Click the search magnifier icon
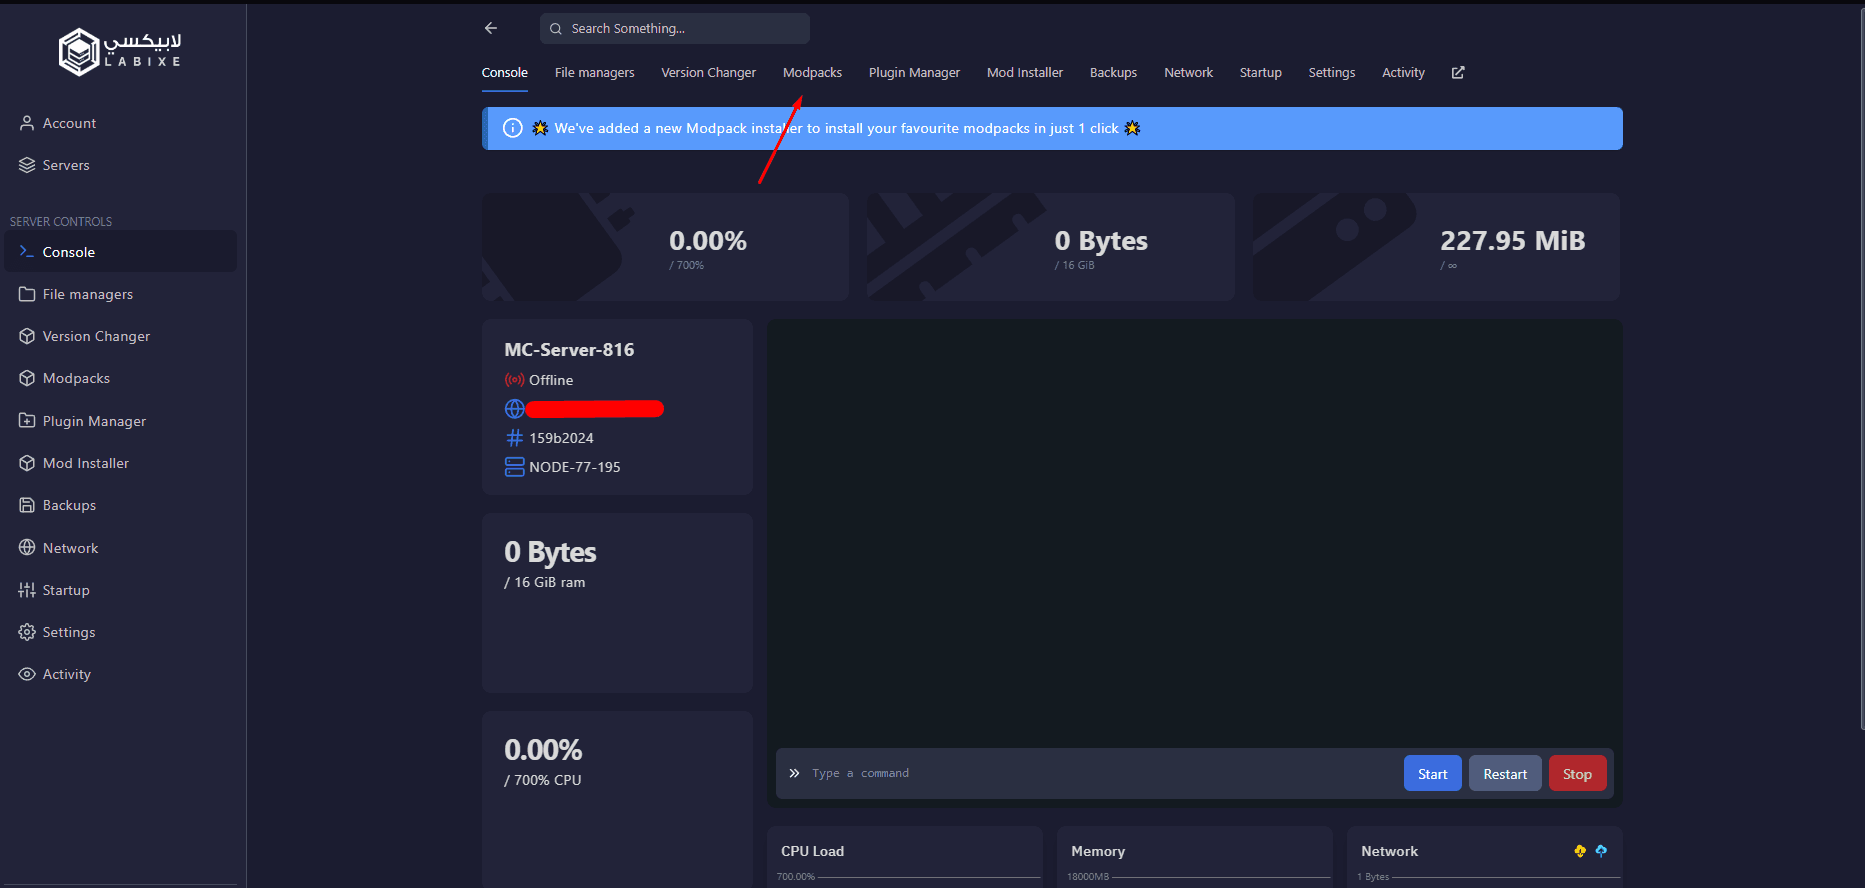Screen dimensions: 1865x888 (556, 29)
